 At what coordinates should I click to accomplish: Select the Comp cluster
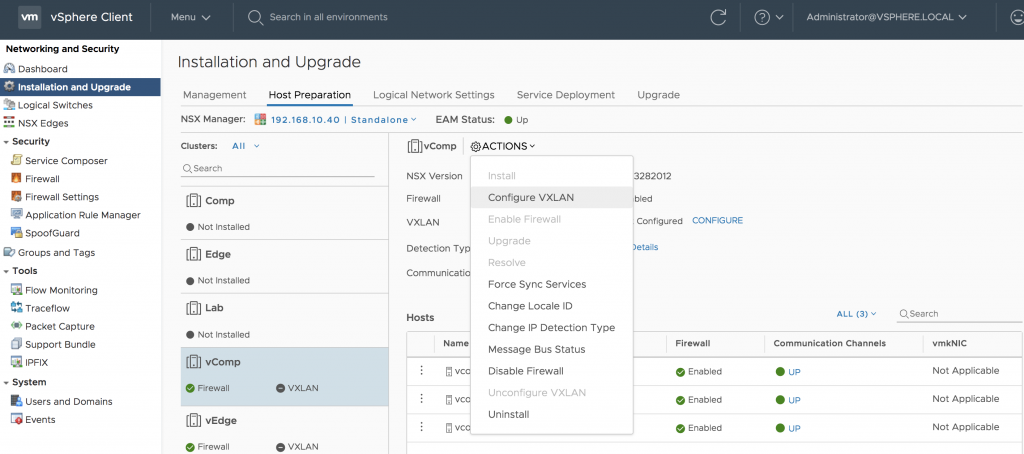(x=284, y=213)
